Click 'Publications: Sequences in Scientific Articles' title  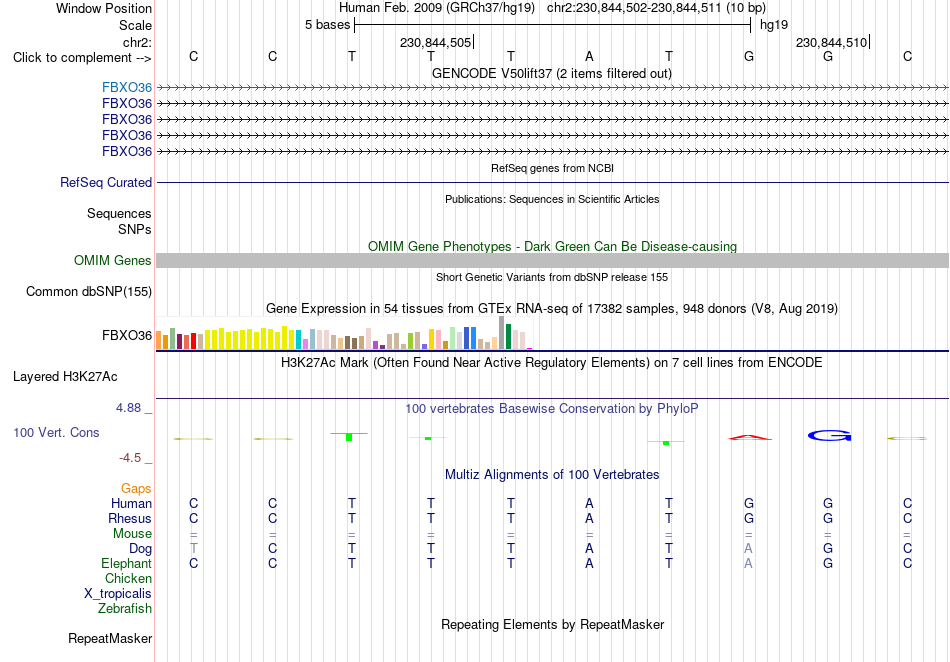[552, 199]
